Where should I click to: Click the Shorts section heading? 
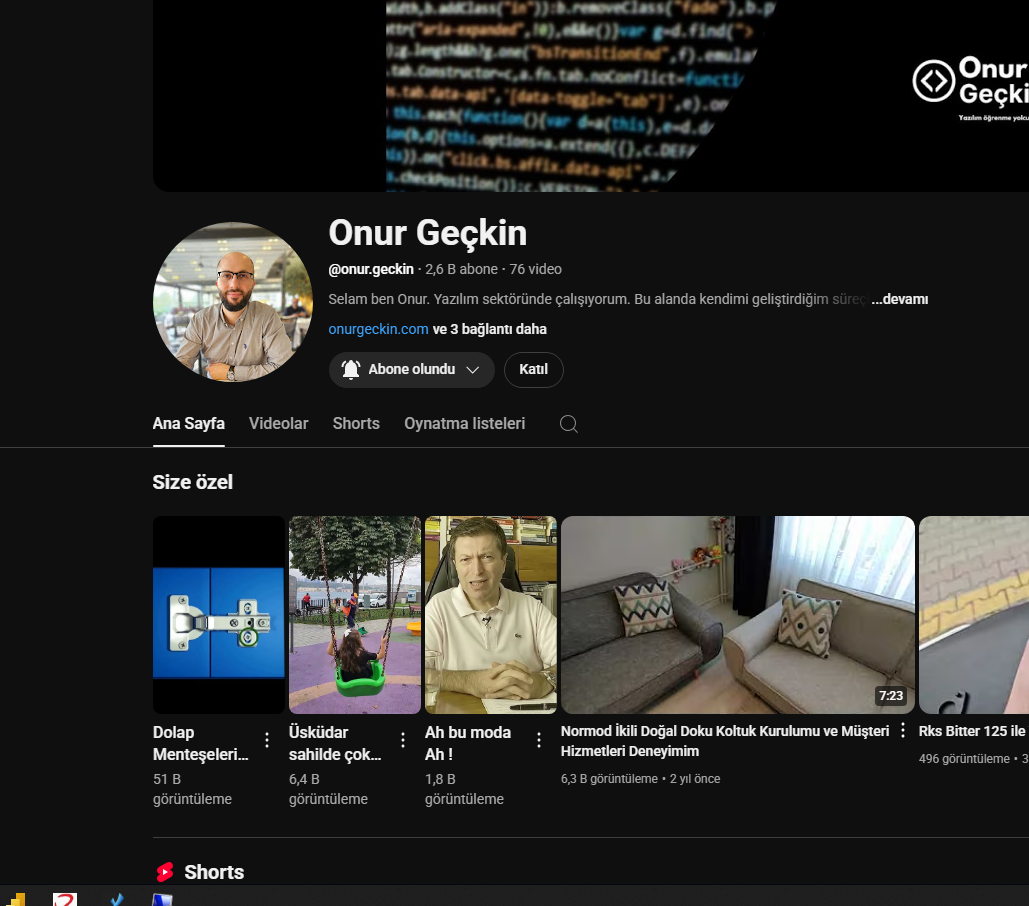tap(214, 872)
